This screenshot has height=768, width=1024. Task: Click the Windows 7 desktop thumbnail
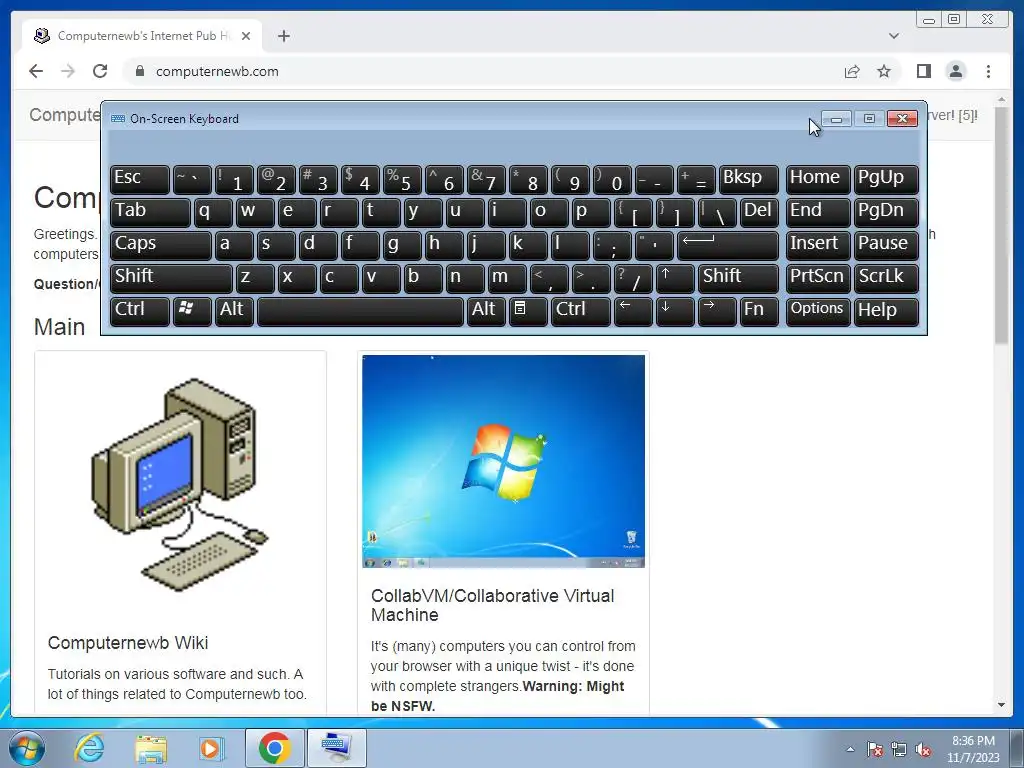[504, 461]
